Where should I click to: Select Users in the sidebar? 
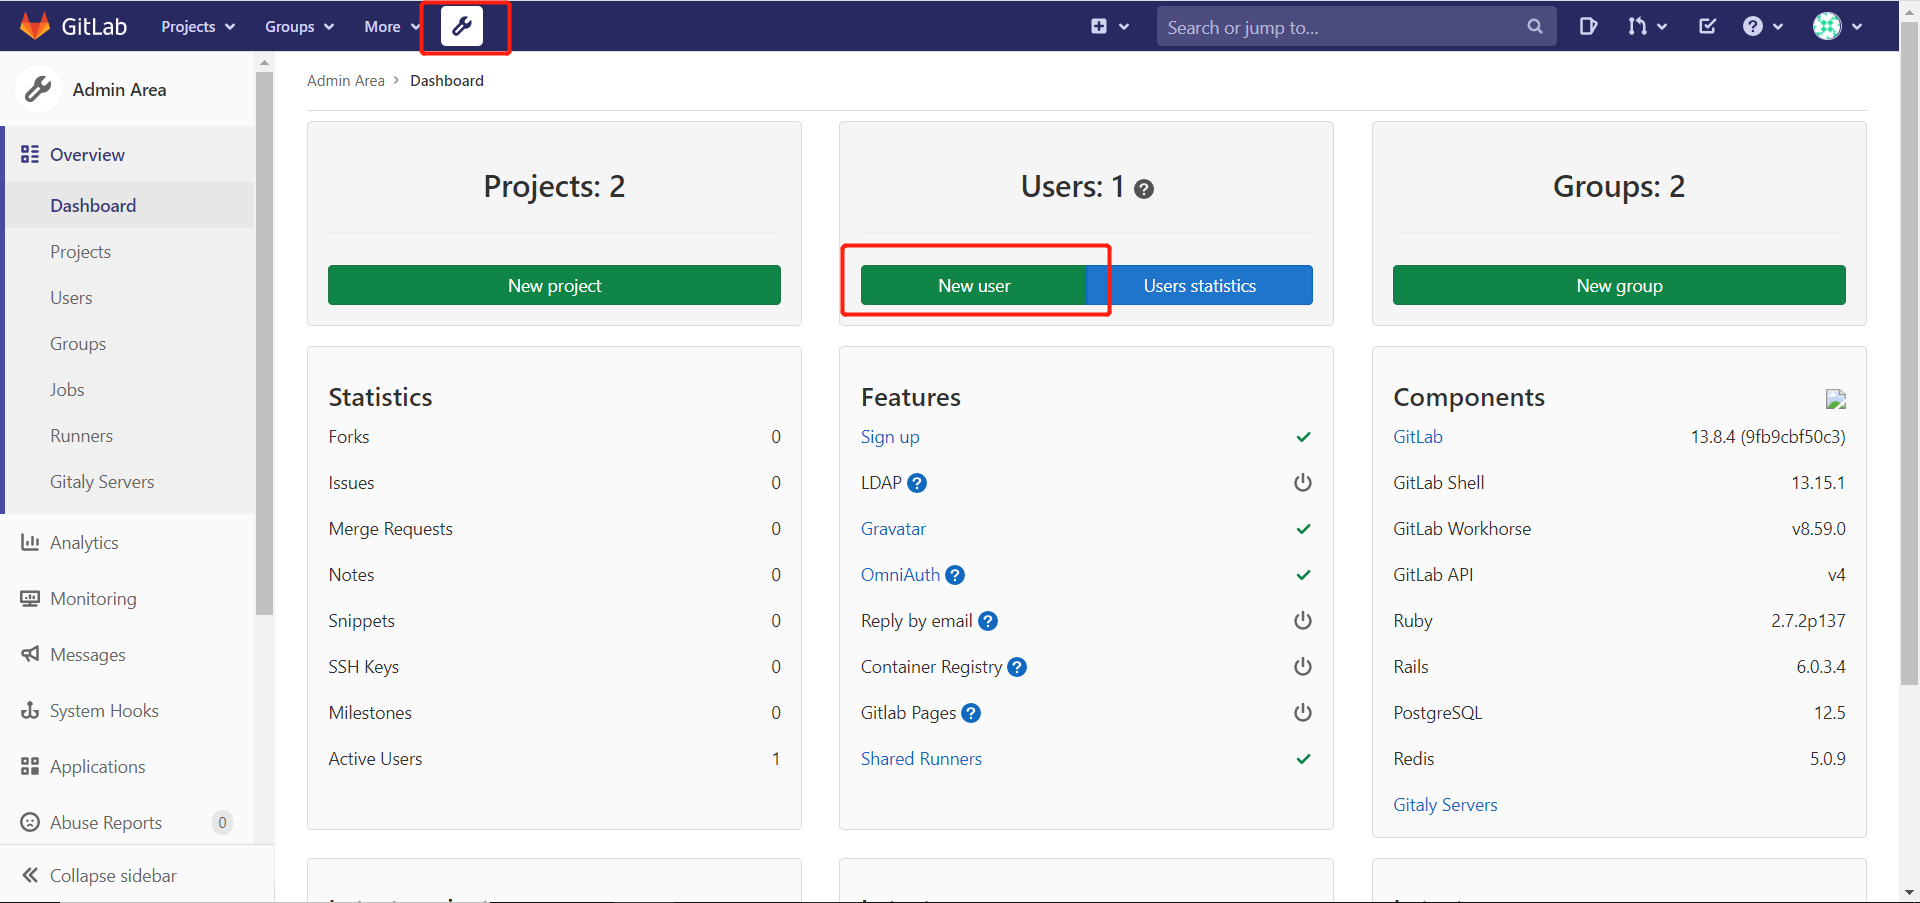click(130, 297)
